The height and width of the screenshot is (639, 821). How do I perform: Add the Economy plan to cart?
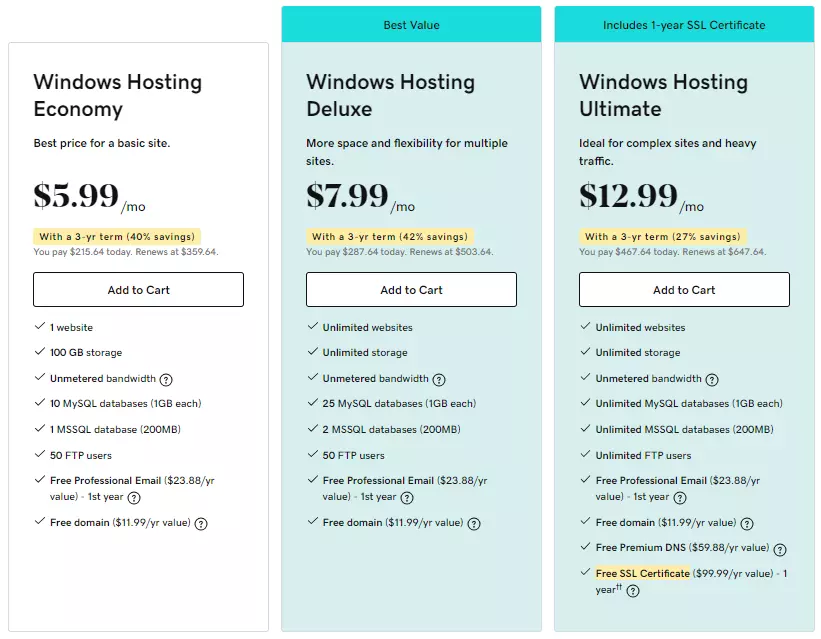(138, 289)
